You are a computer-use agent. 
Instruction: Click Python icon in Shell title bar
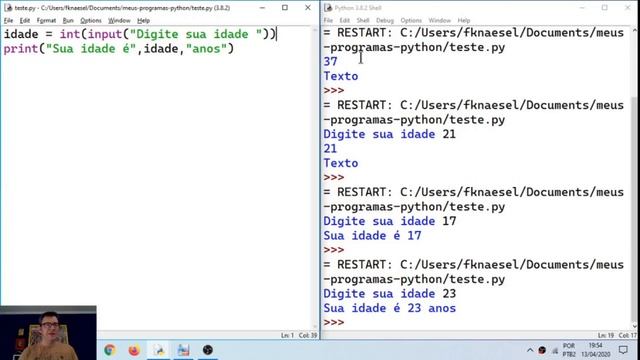coord(328,8)
